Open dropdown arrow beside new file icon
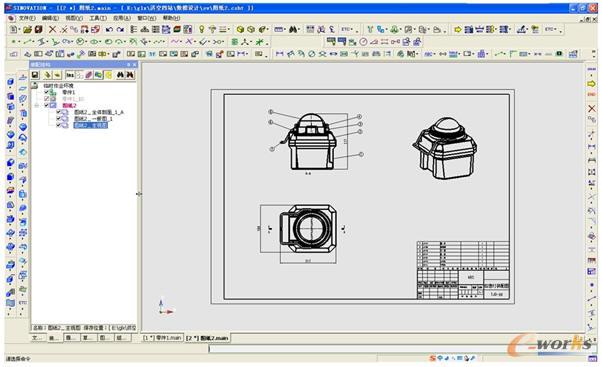This screenshot has height=367, width=602. coord(19,30)
